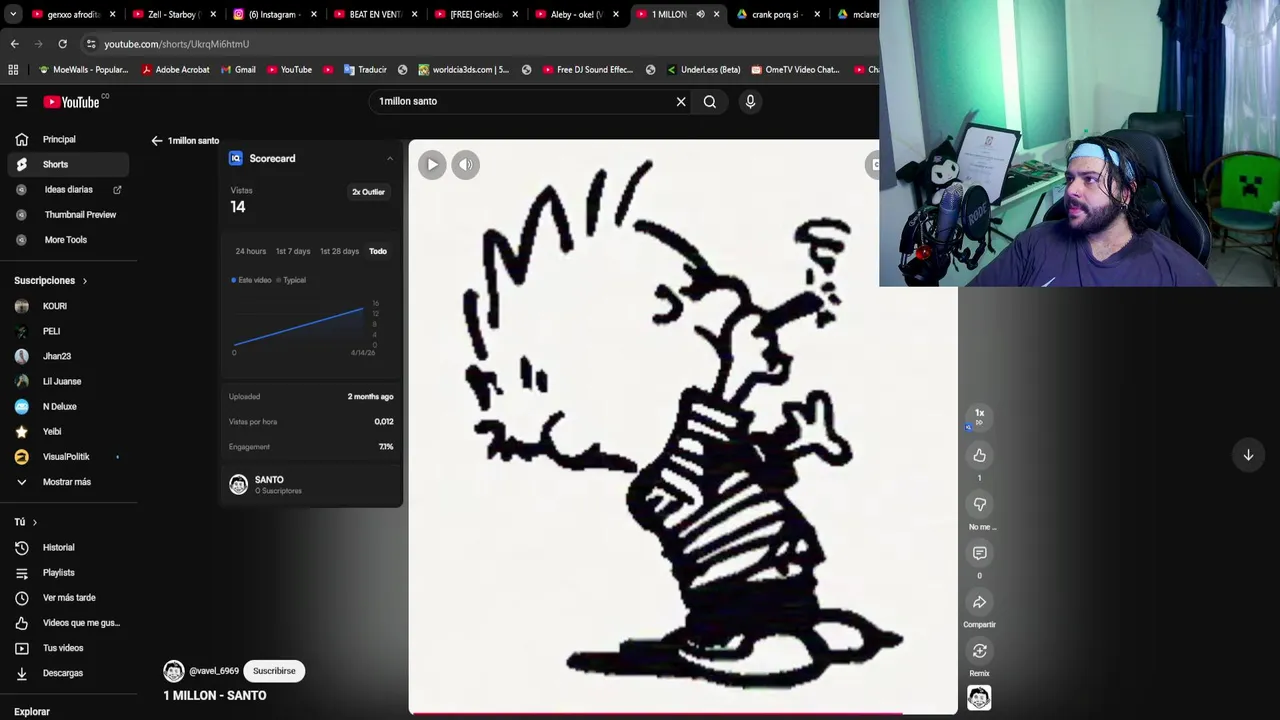Seek on the Short's red progress bar

tap(683, 714)
